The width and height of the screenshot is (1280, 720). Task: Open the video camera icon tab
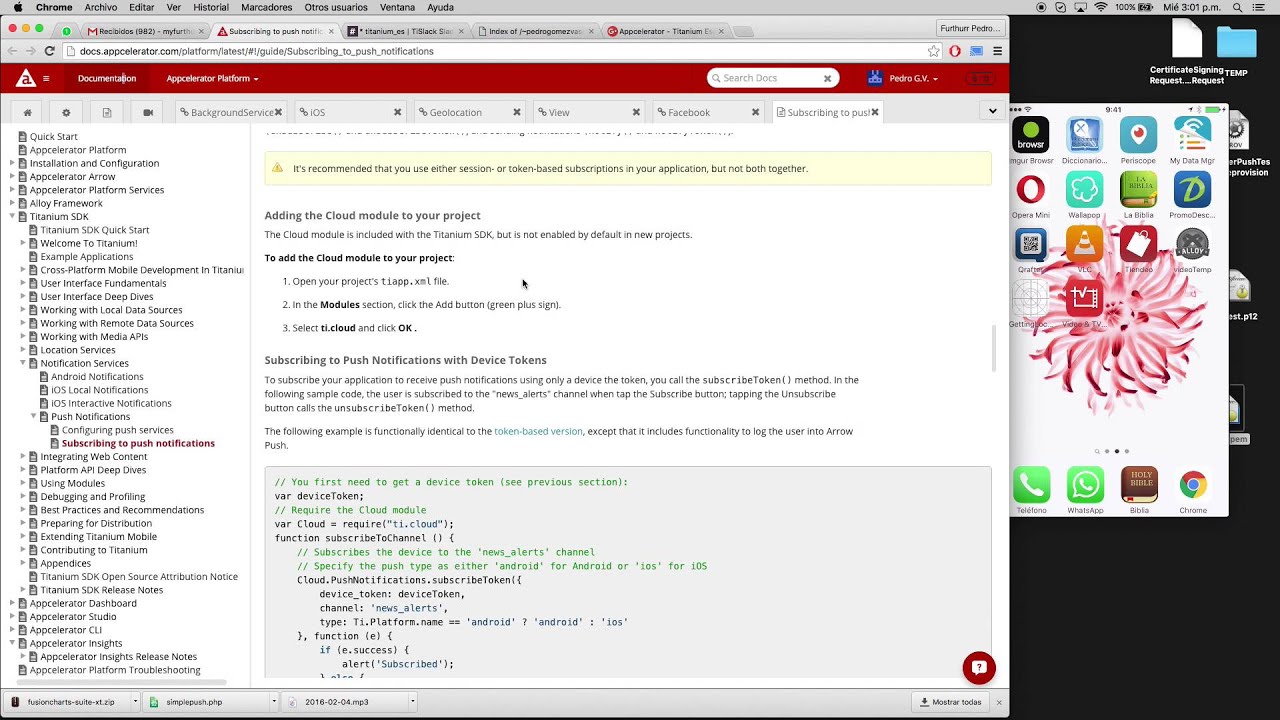[x=148, y=112]
